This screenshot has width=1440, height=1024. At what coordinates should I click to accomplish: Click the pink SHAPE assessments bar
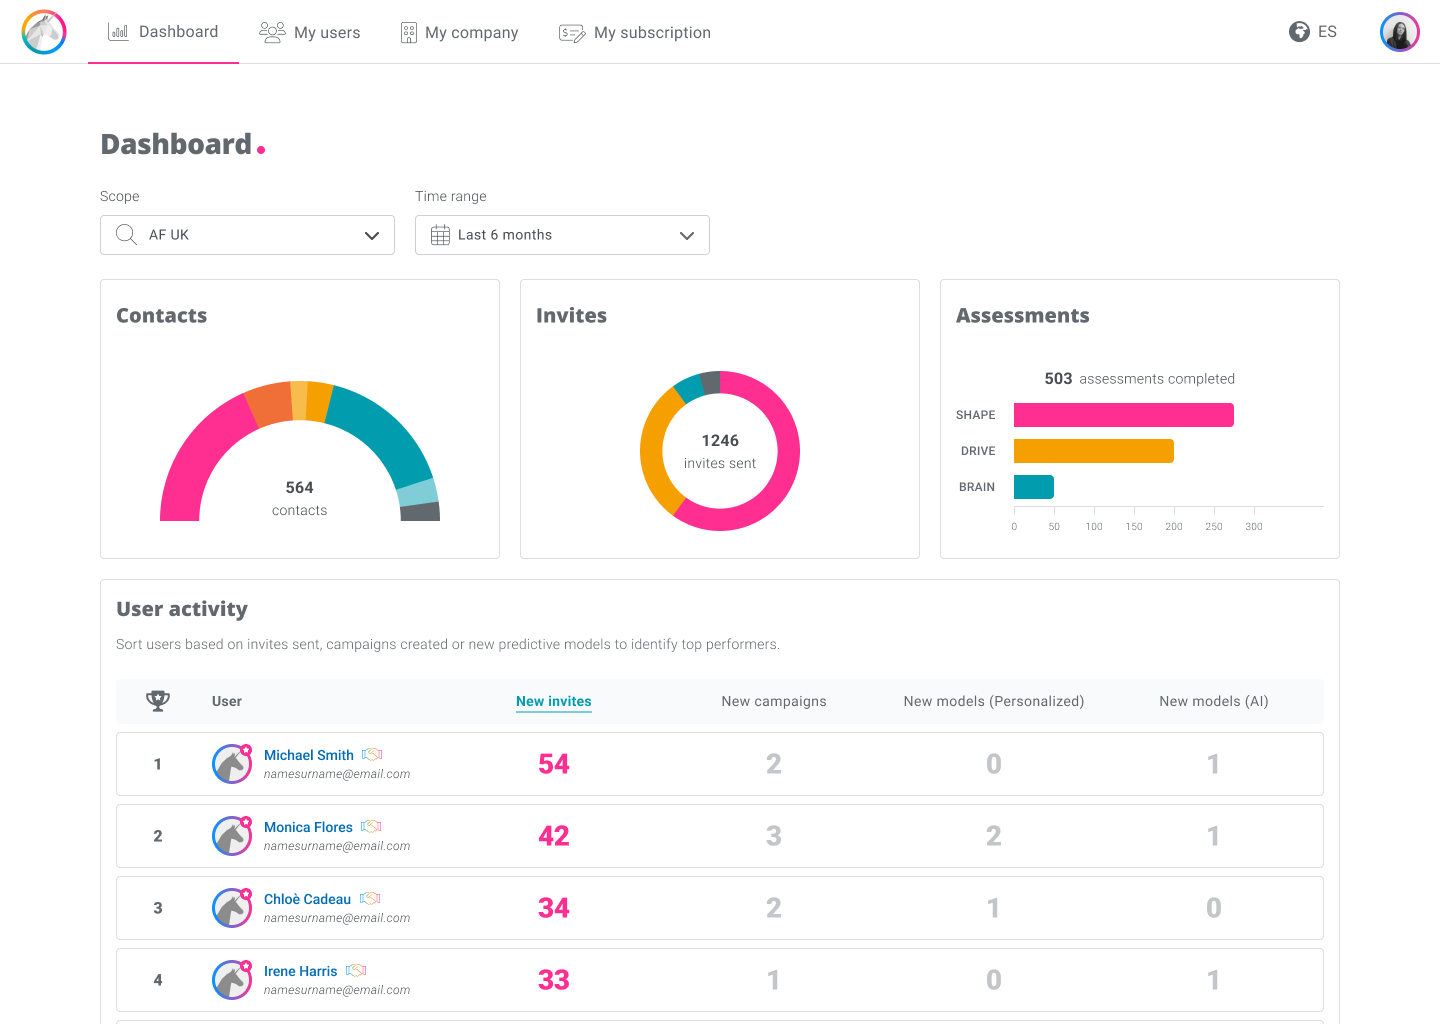[1124, 415]
